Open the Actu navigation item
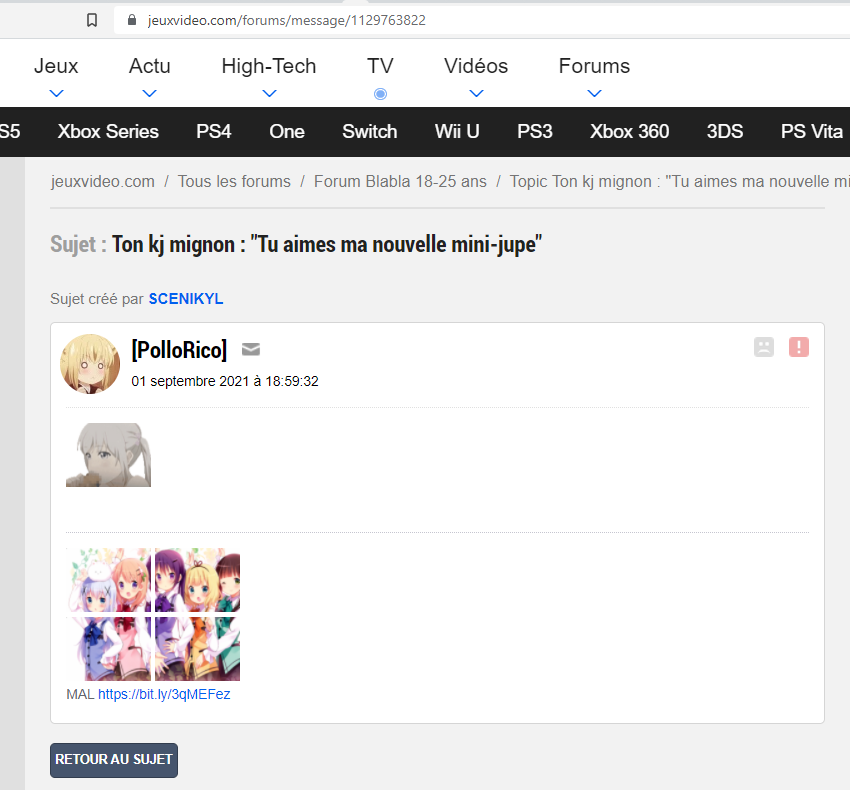Viewport: 850px width, 790px height. [x=150, y=66]
